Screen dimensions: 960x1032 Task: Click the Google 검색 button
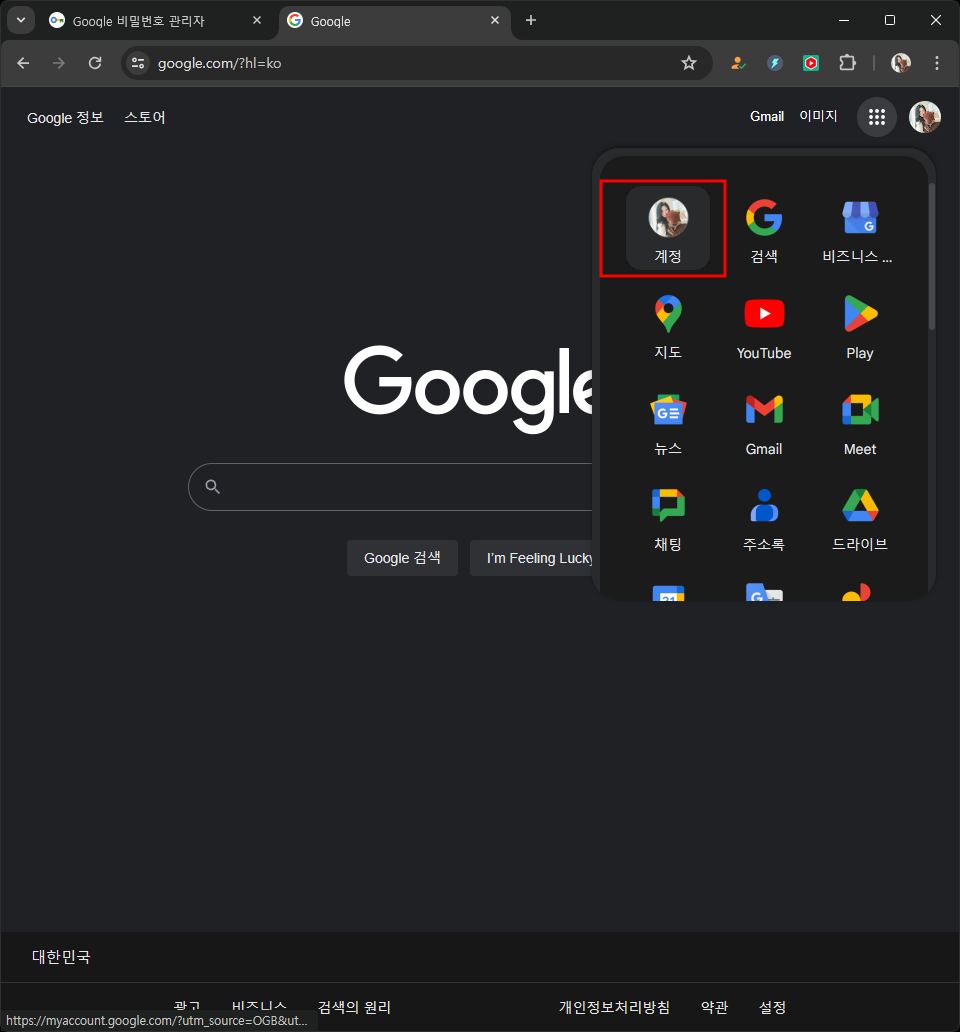coord(402,558)
